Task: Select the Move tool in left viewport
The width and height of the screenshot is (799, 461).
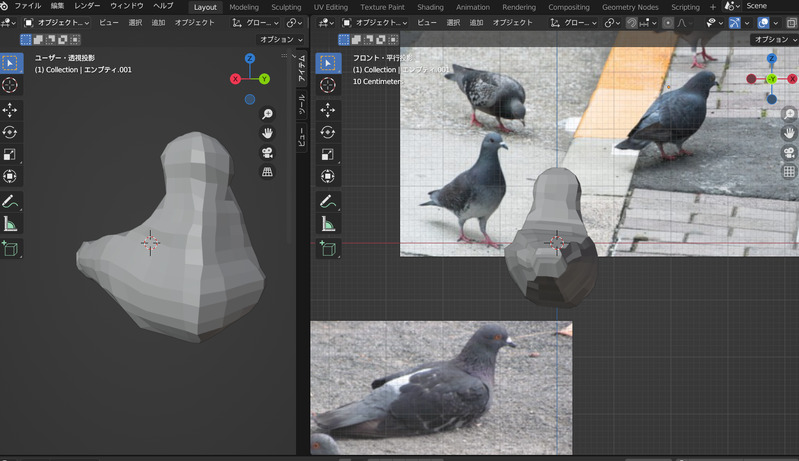Action: pos(10,109)
